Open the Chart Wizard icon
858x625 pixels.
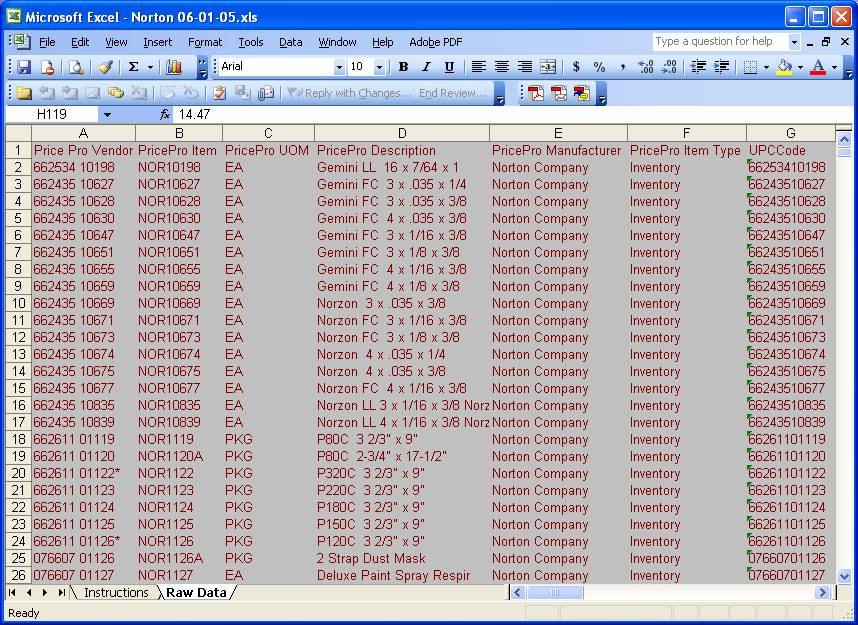[x=175, y=67]
